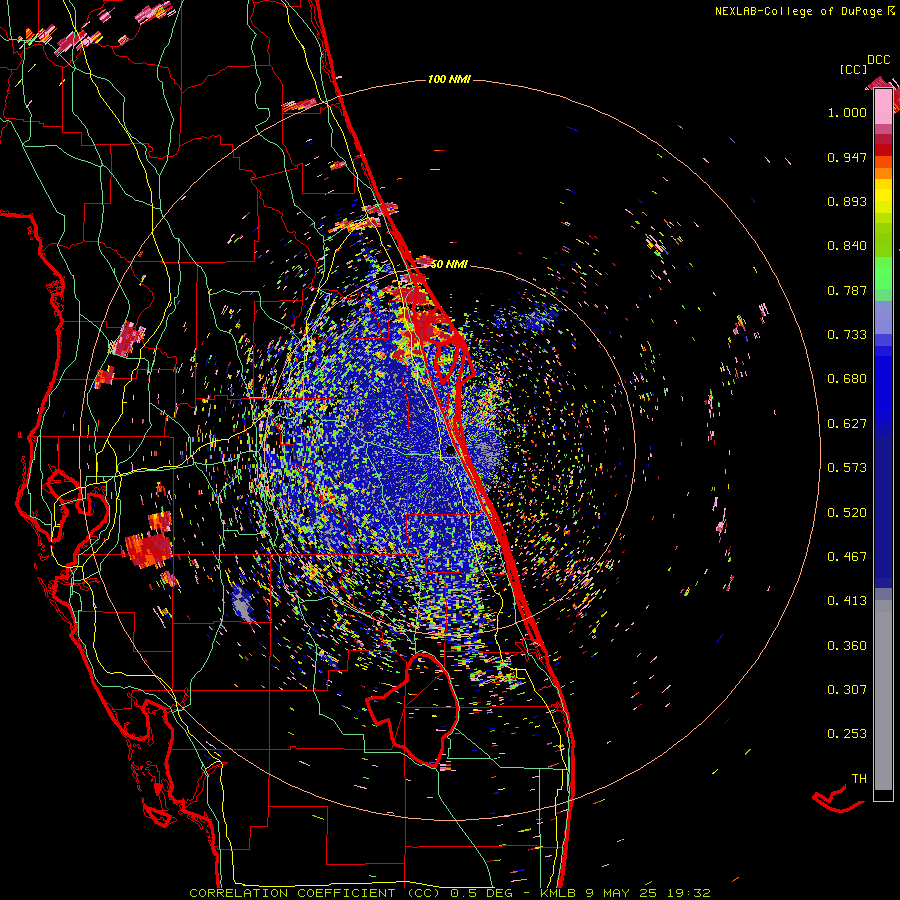Select the 0.413 legend value
This screenshot has width=900, height=900.
point(847,601)
